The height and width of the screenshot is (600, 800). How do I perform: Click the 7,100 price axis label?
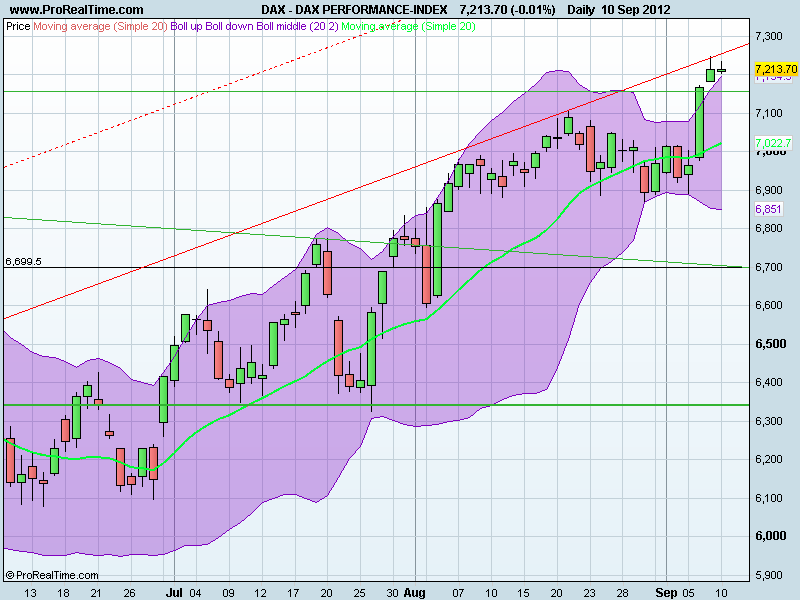point(768,113)
